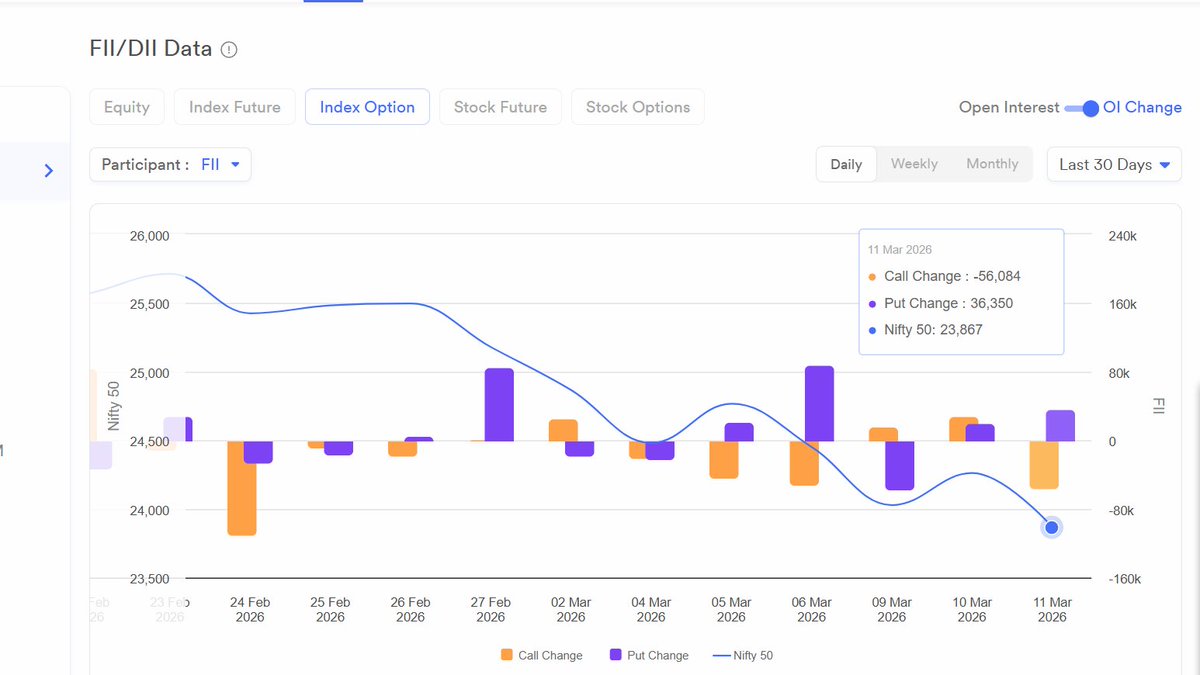
Task: Click the 24 Feb 2026 axis label
Action: (250, 610)
